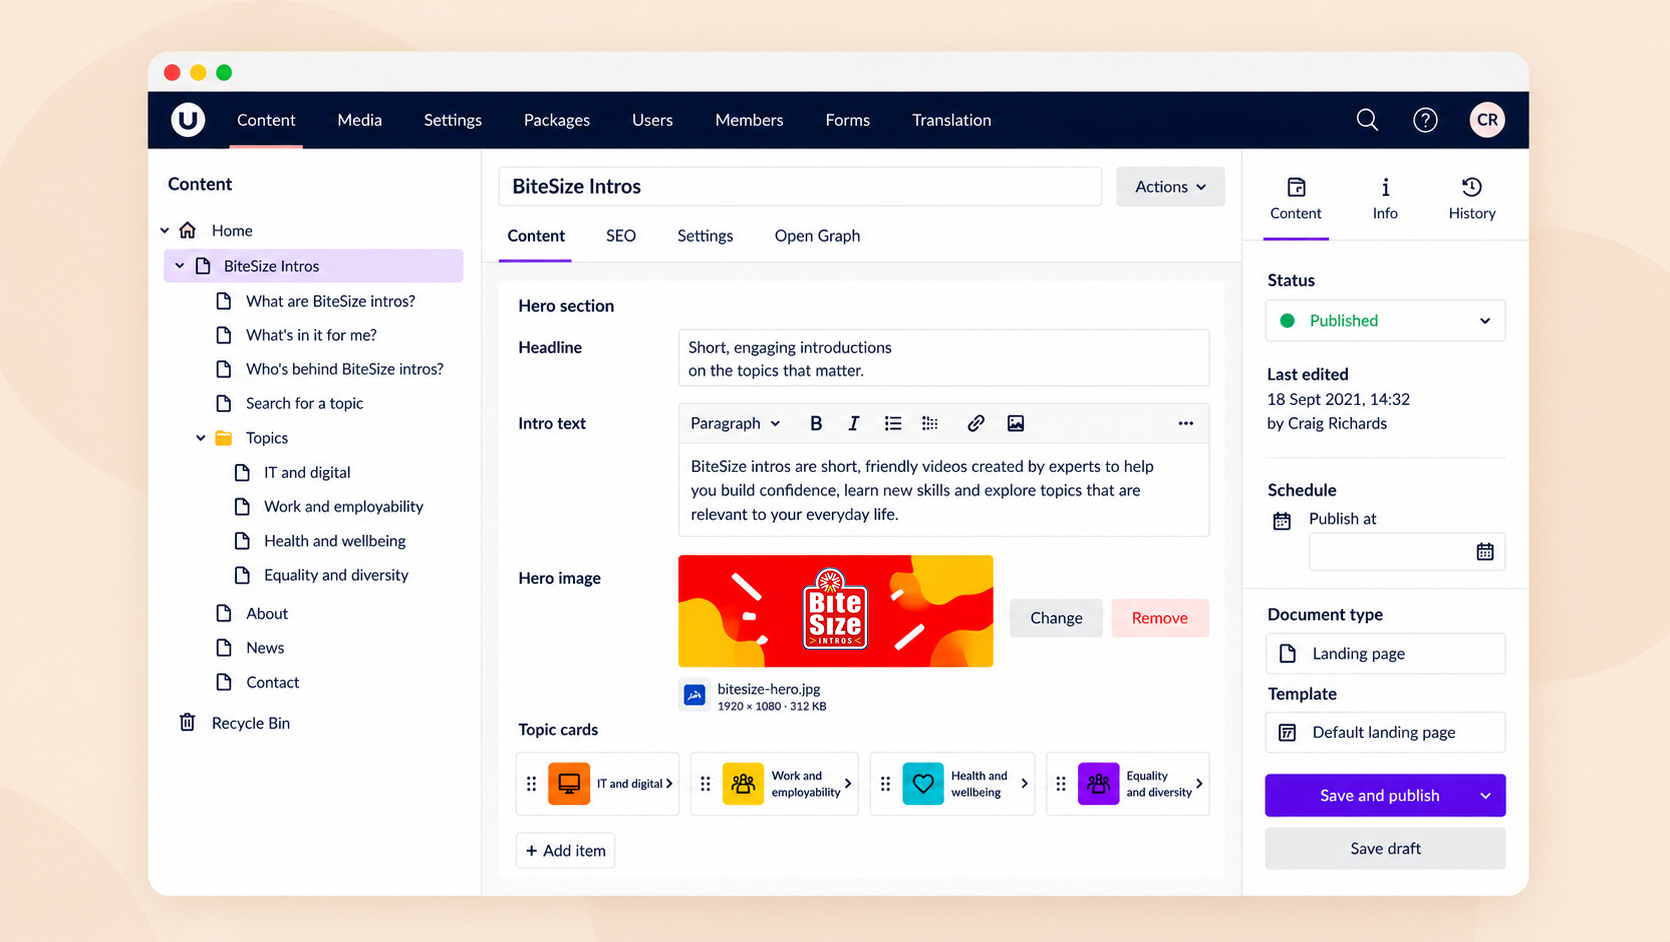Open the Media section
This screenshot has width=1670, height=942.
pos(360,120)
